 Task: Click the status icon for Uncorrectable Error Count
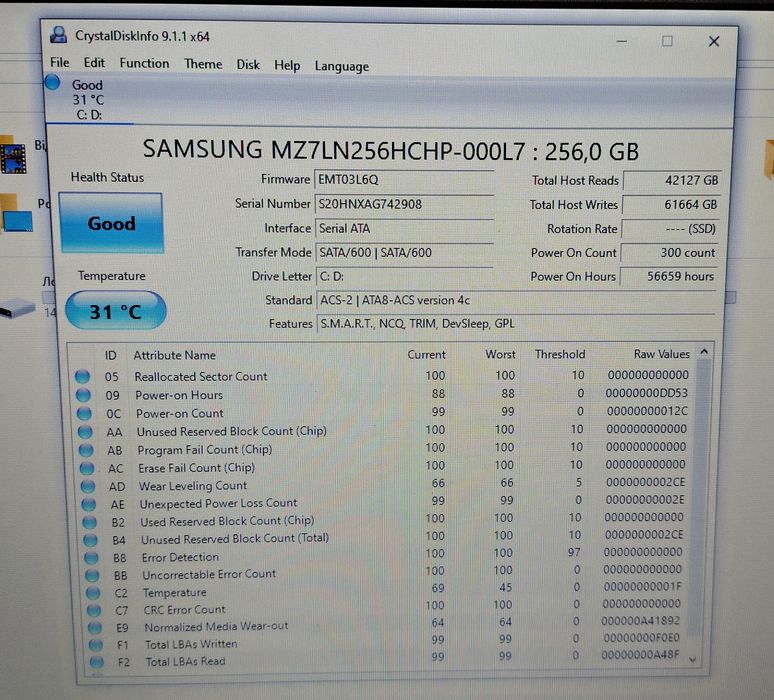pyautogui.click(x=92, y=575)
